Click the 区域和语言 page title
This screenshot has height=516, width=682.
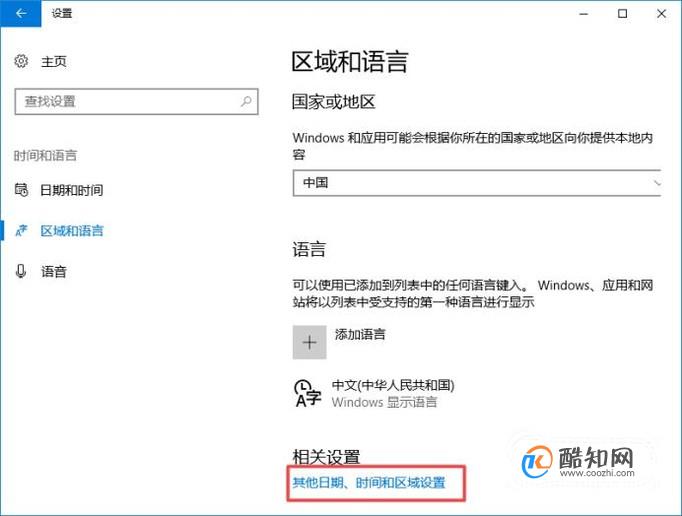(350, 61)
